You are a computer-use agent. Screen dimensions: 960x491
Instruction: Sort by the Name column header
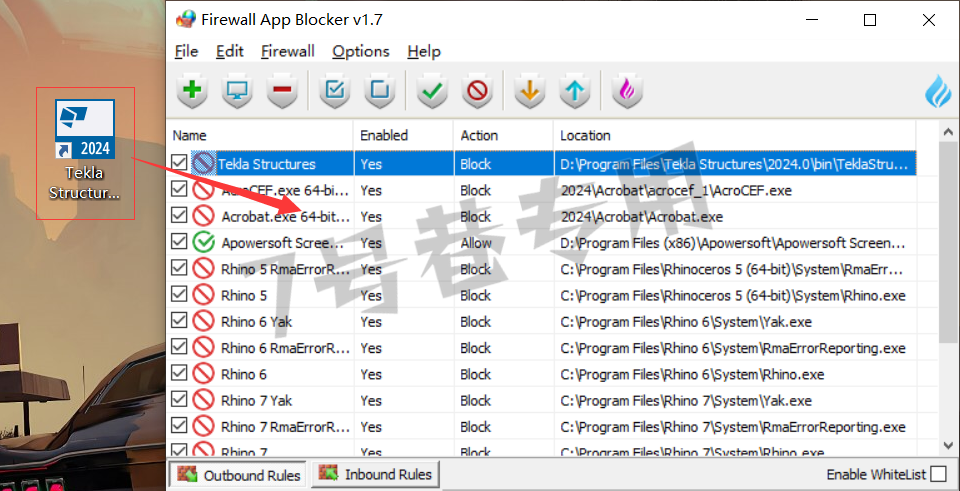coord(260,135)
